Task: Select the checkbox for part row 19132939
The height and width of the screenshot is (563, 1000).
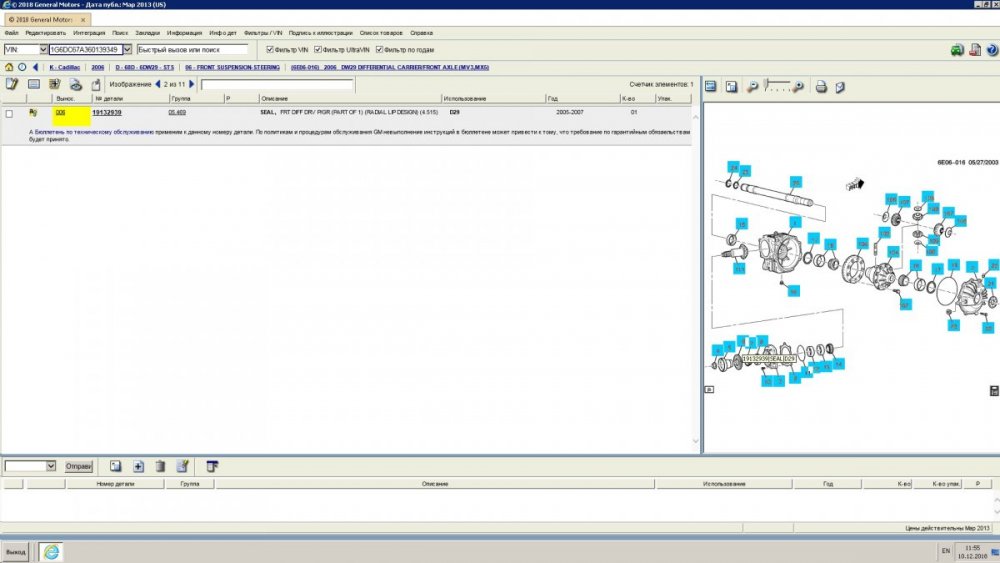Action: click(10, 113)
